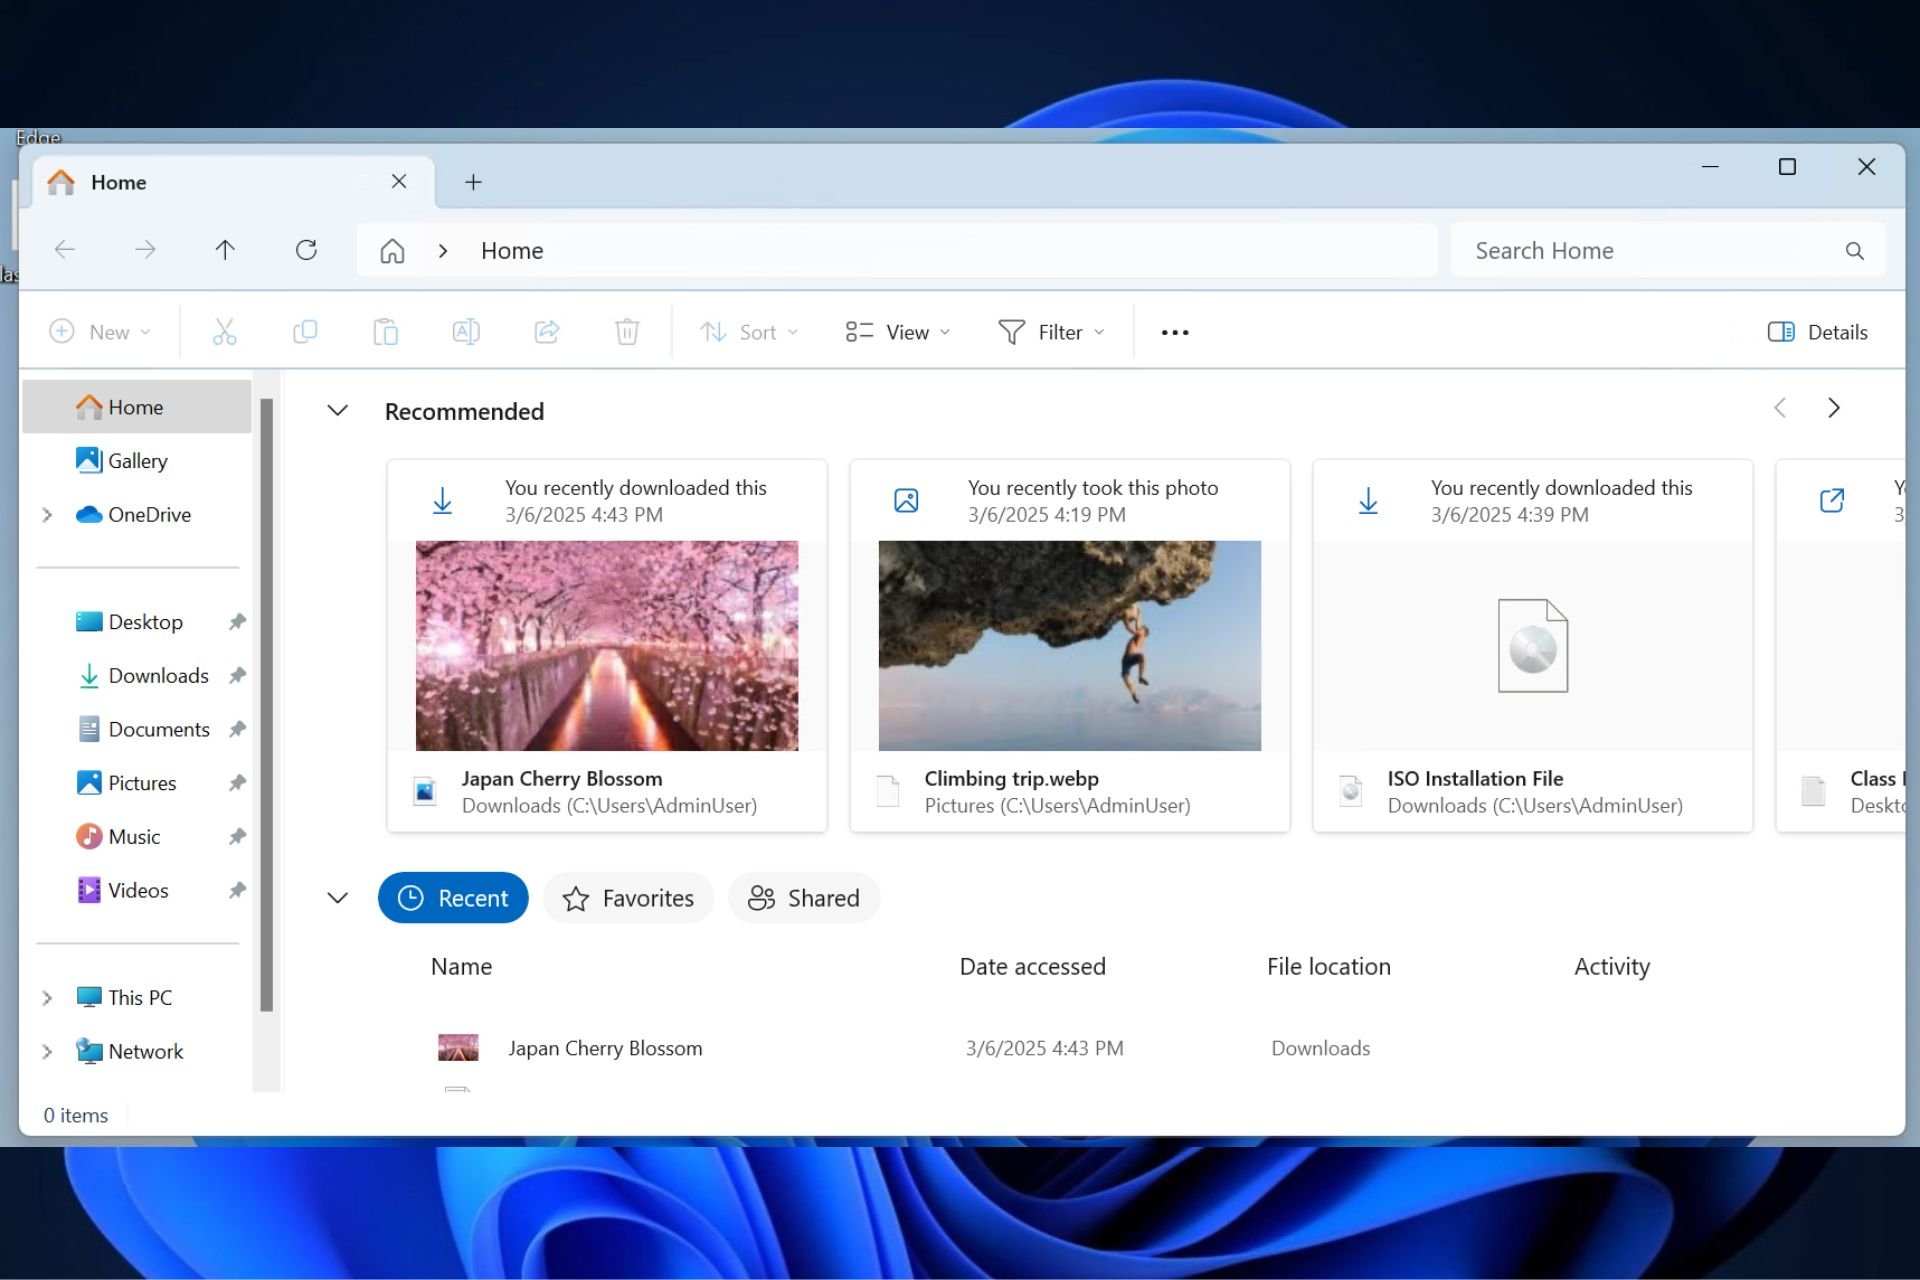
Task: Click the Share icon in toolbar
Action: click(x=547, y=332)
